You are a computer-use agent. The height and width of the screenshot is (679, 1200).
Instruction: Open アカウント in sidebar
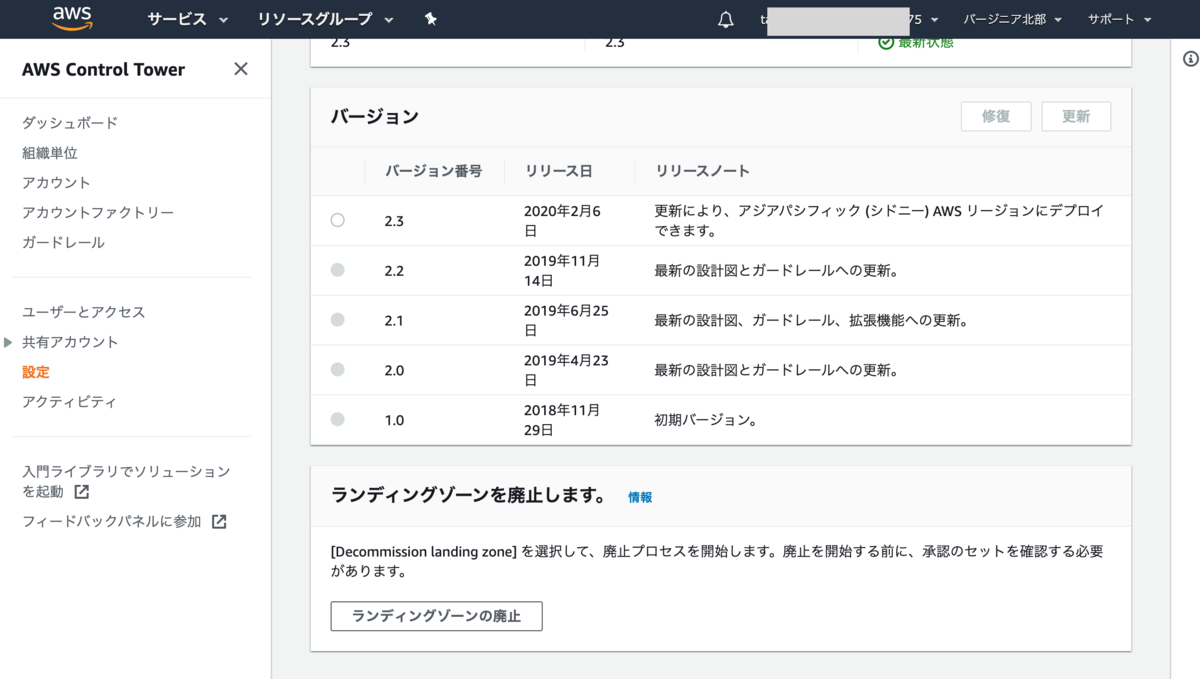56,182
